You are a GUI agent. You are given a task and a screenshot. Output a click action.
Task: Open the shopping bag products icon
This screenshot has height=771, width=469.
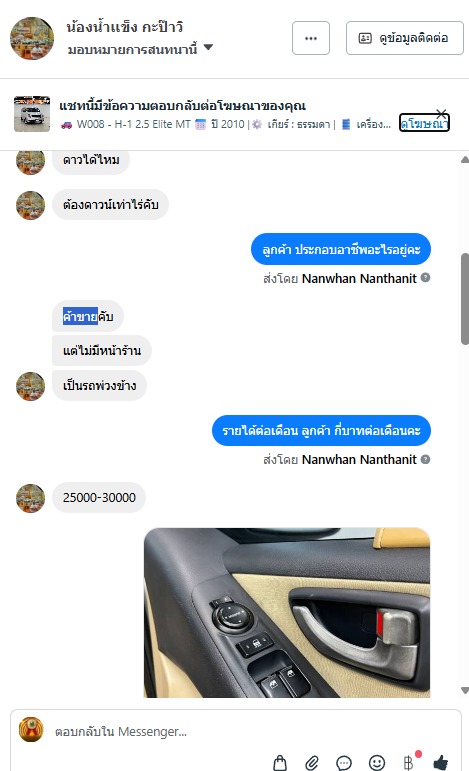(280, 762)
